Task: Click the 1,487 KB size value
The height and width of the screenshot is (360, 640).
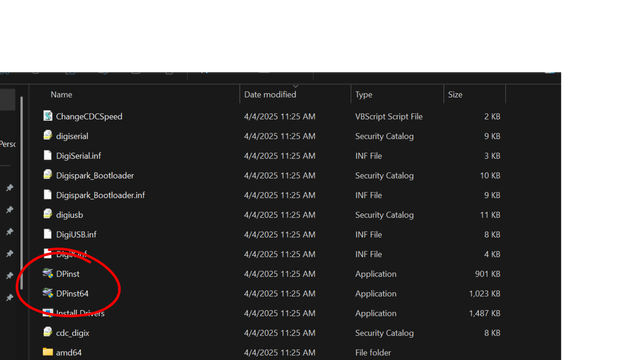Action: [484, 313]
